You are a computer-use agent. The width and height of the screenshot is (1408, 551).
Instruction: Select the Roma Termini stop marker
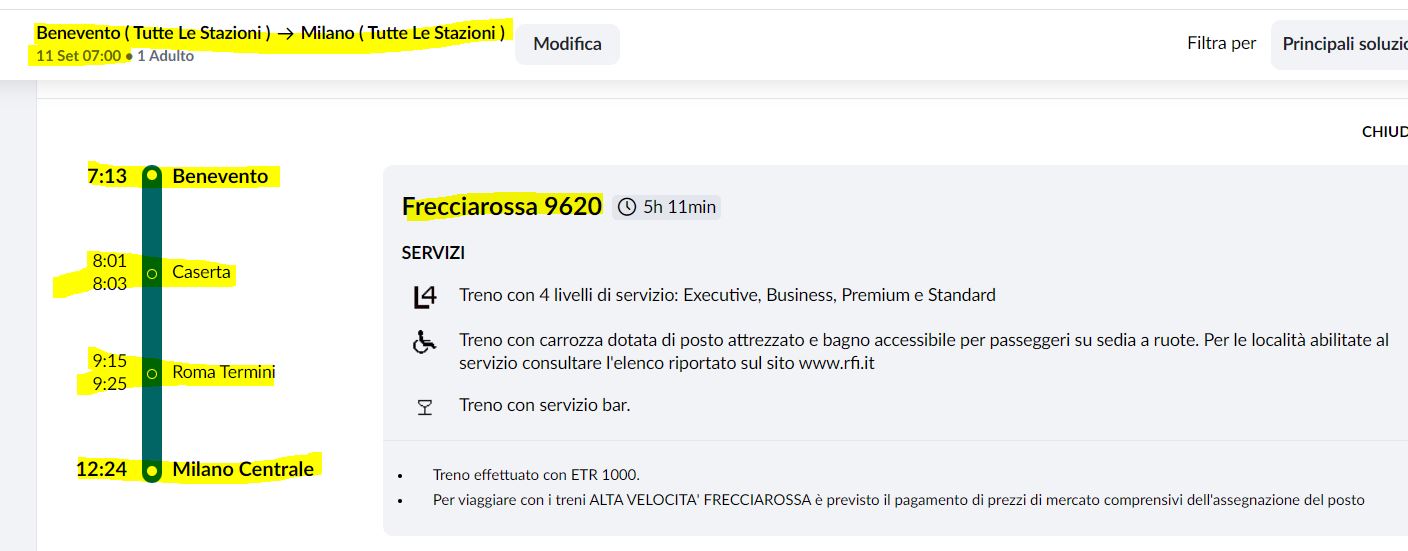(x=152, y=374)
